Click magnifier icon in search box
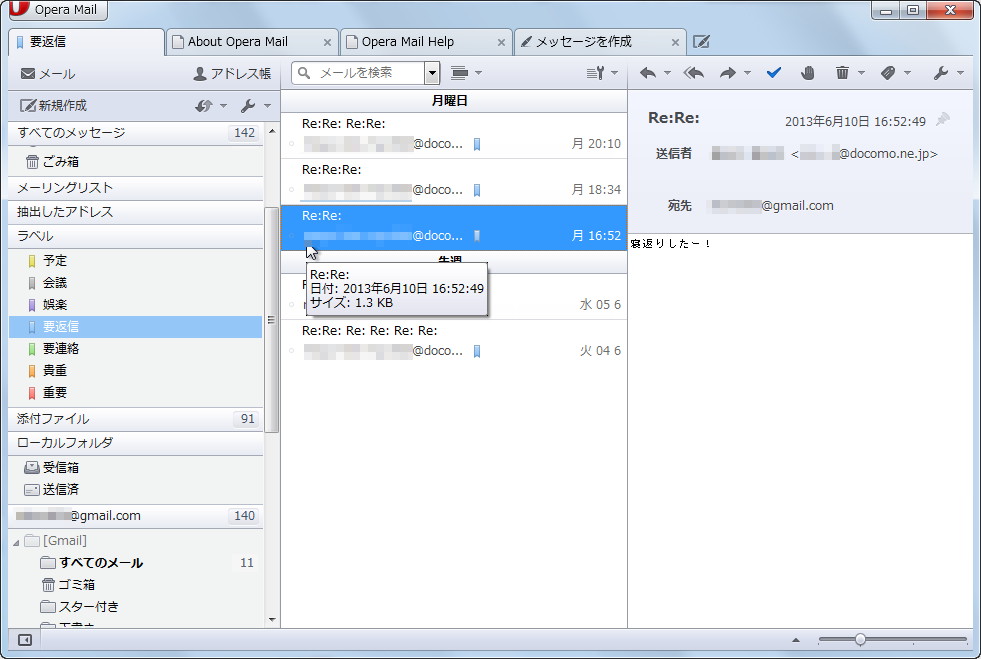Image resolution: width=981 pixels, height=659 pixels. click(x=304, y=73)
